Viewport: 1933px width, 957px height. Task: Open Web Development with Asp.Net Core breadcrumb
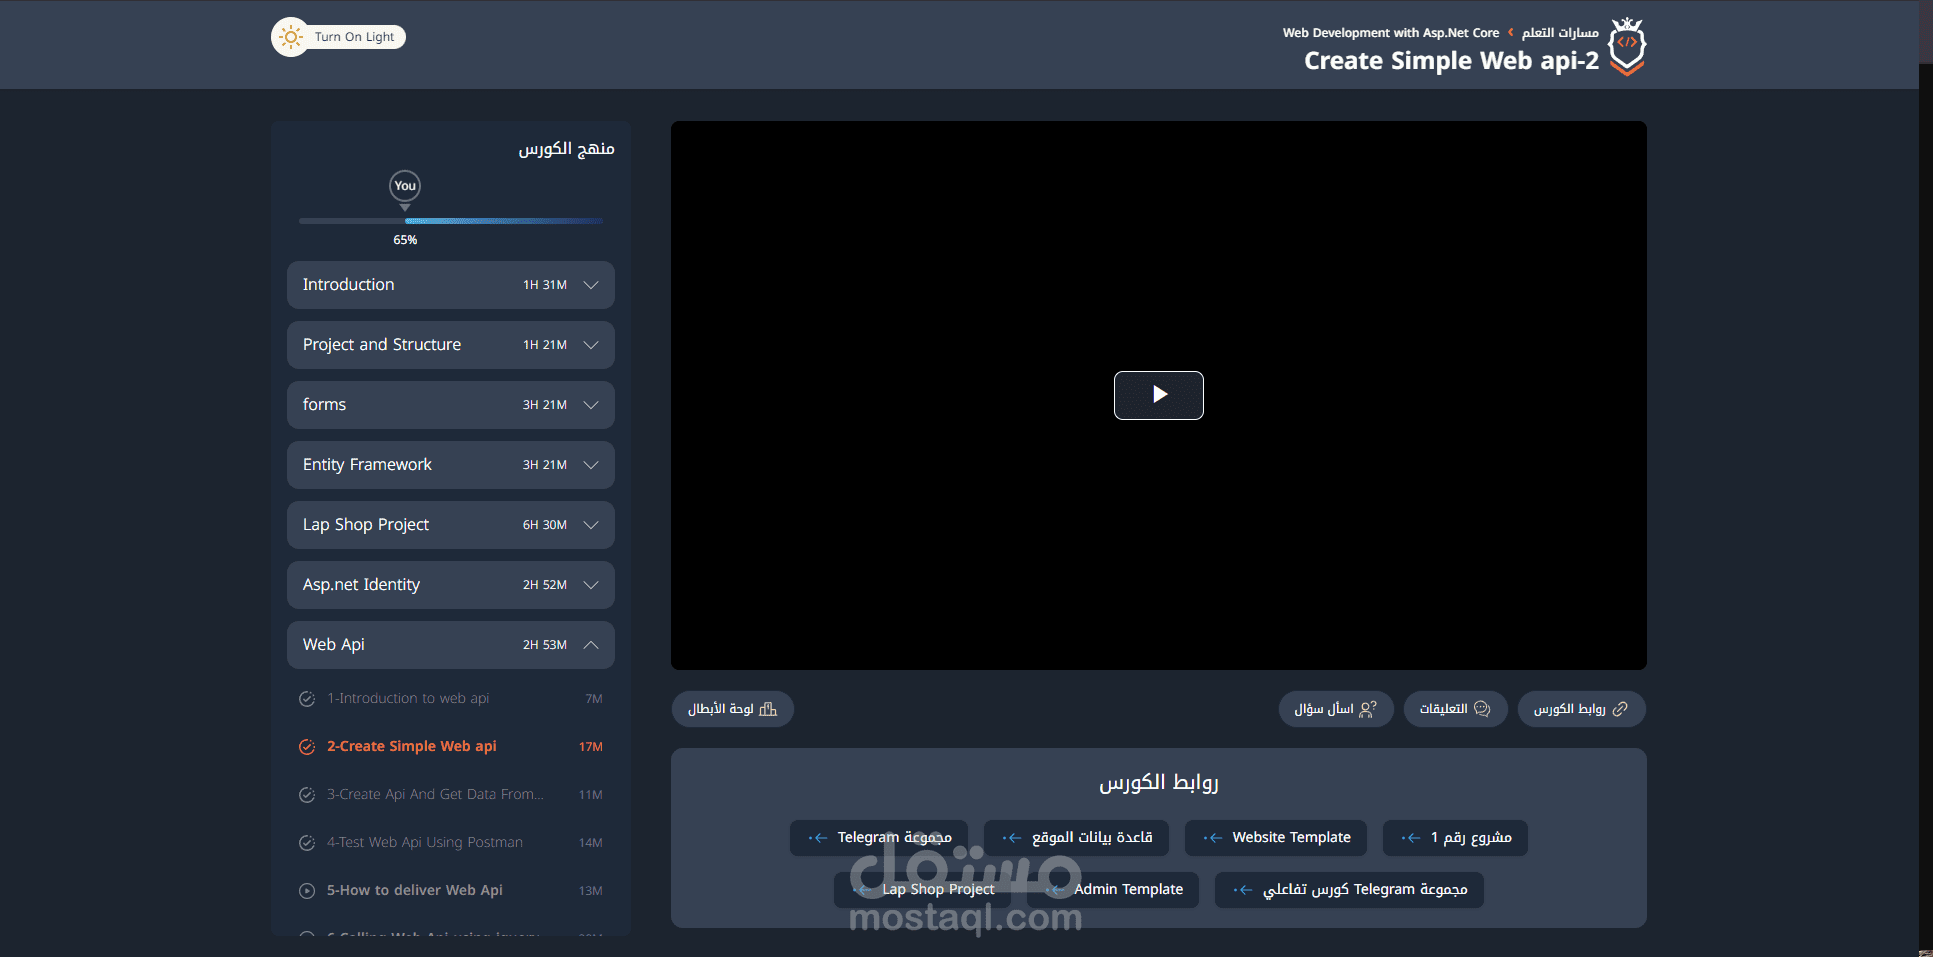point(1391,33)
